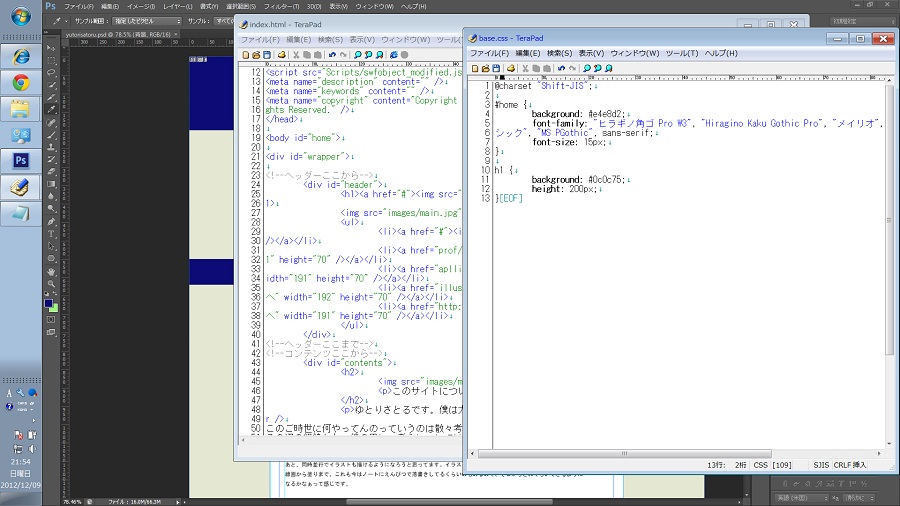This screenshot has width=900, height=506.
Task: Select the Eraser tool
Action: pos(51,172)
